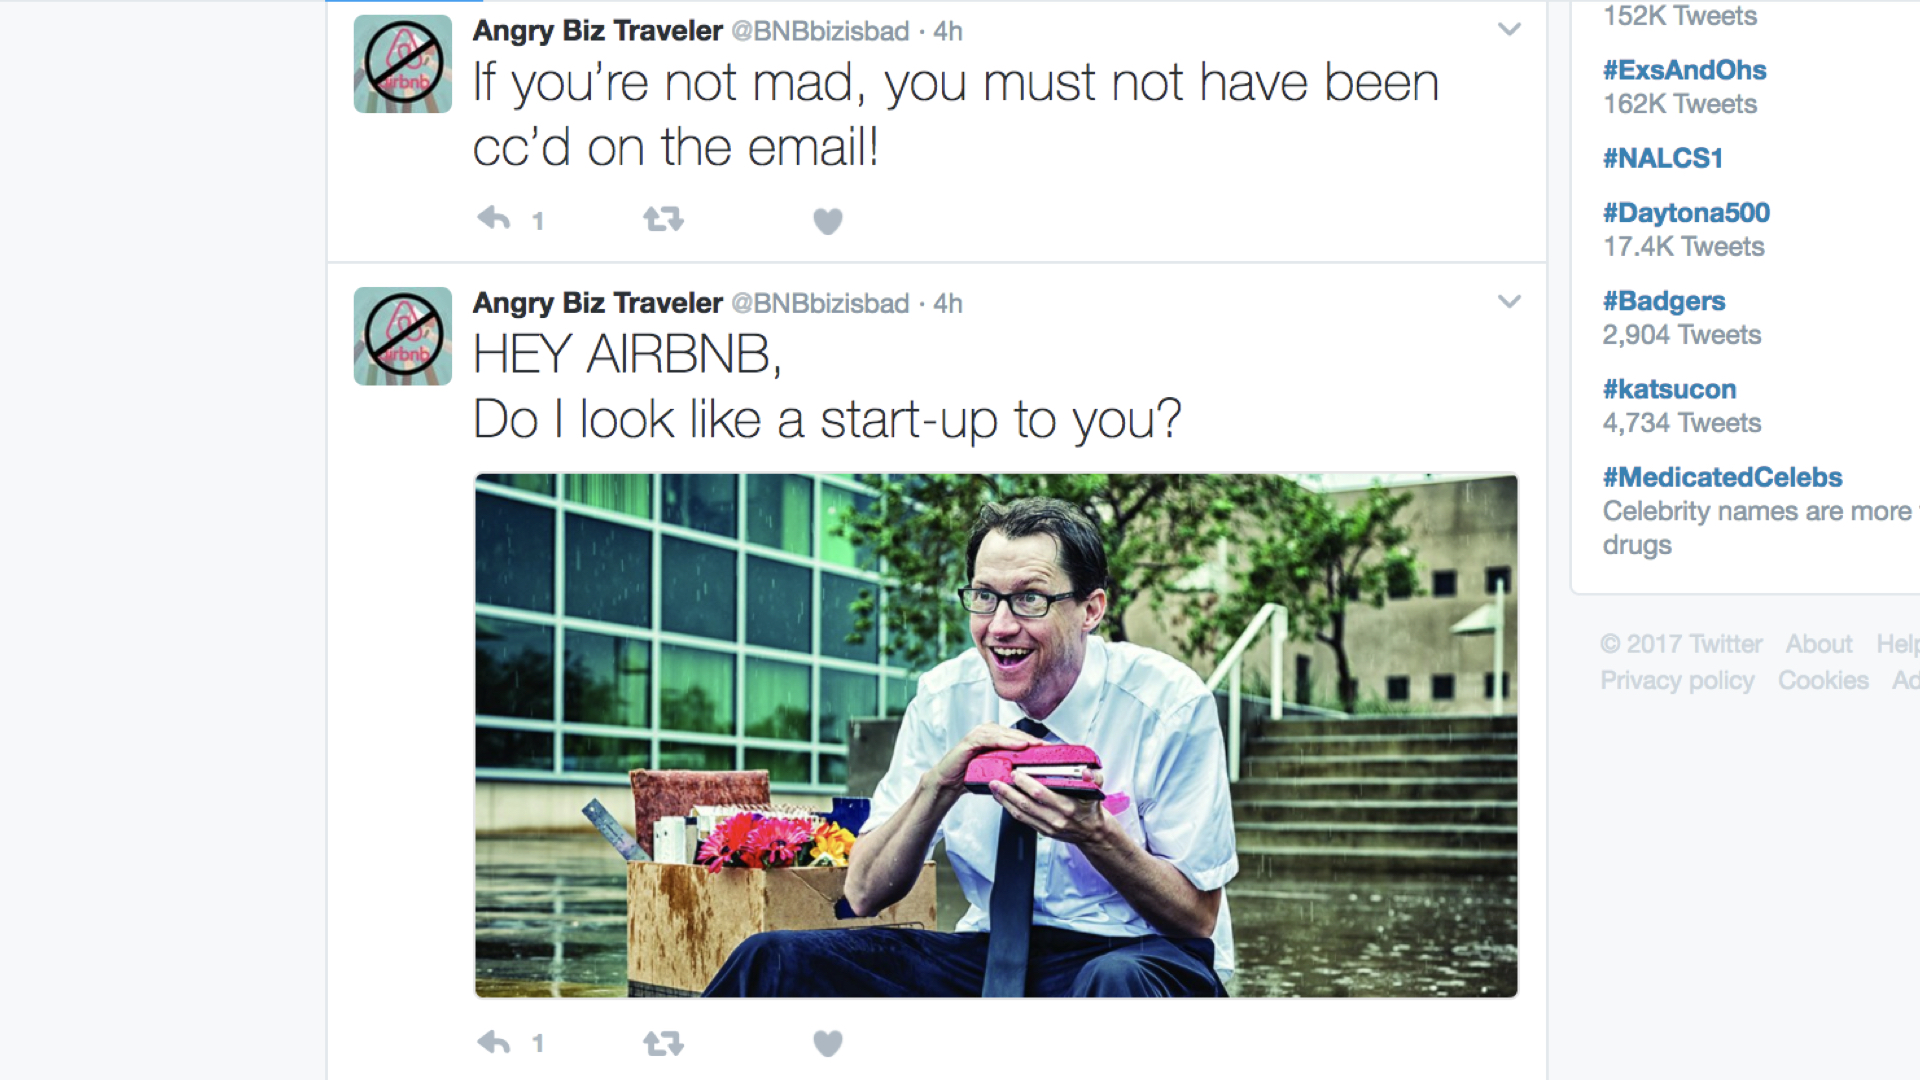Open the #katsucon trending hashtag
This screenshot has height=1080, width=1920.
point(1669,389)
